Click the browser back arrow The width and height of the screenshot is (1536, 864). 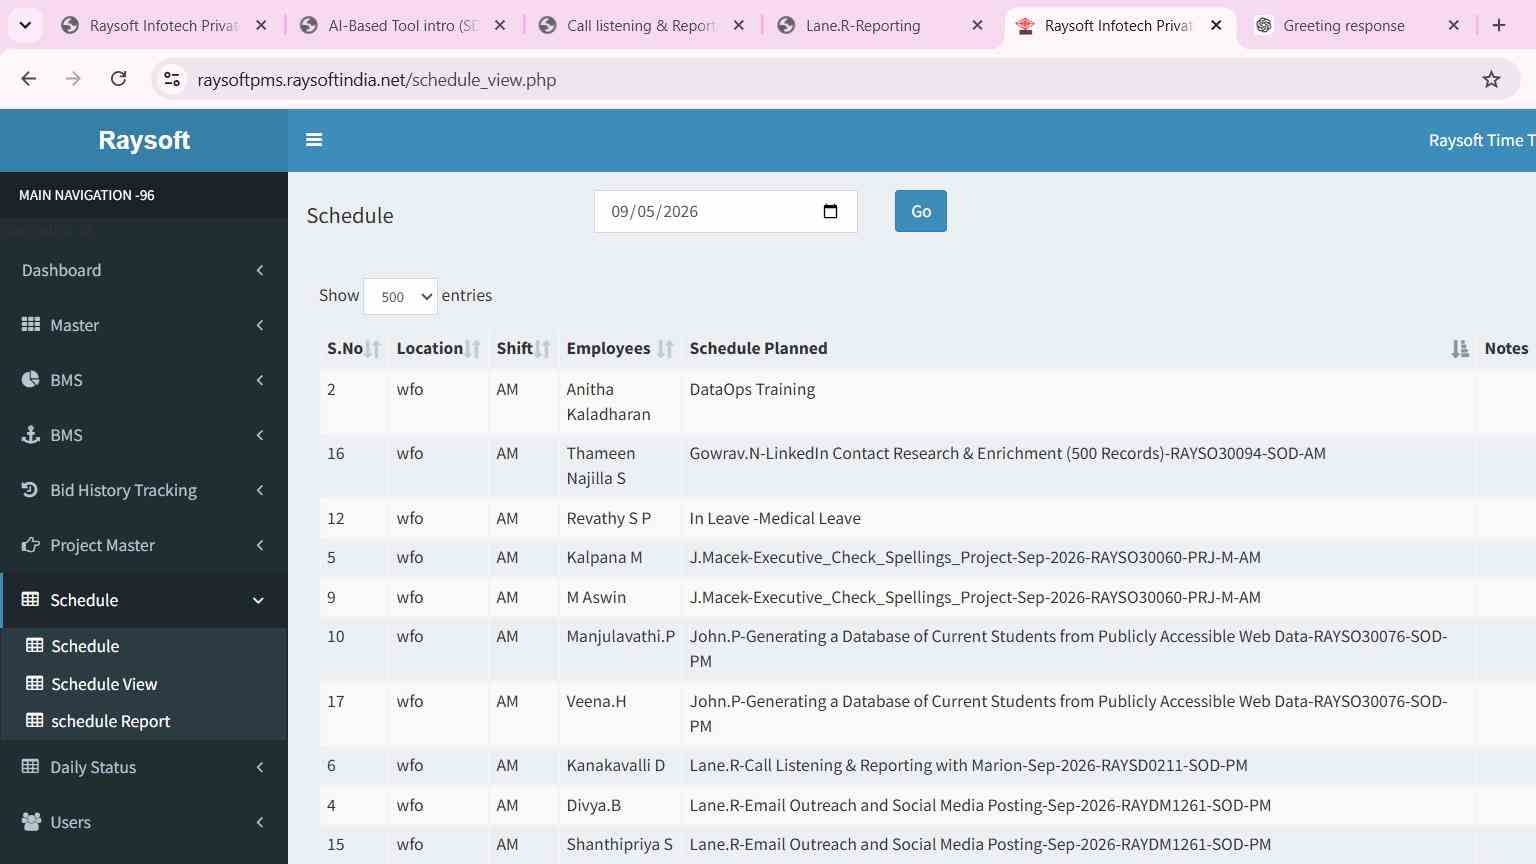point(29,79)
